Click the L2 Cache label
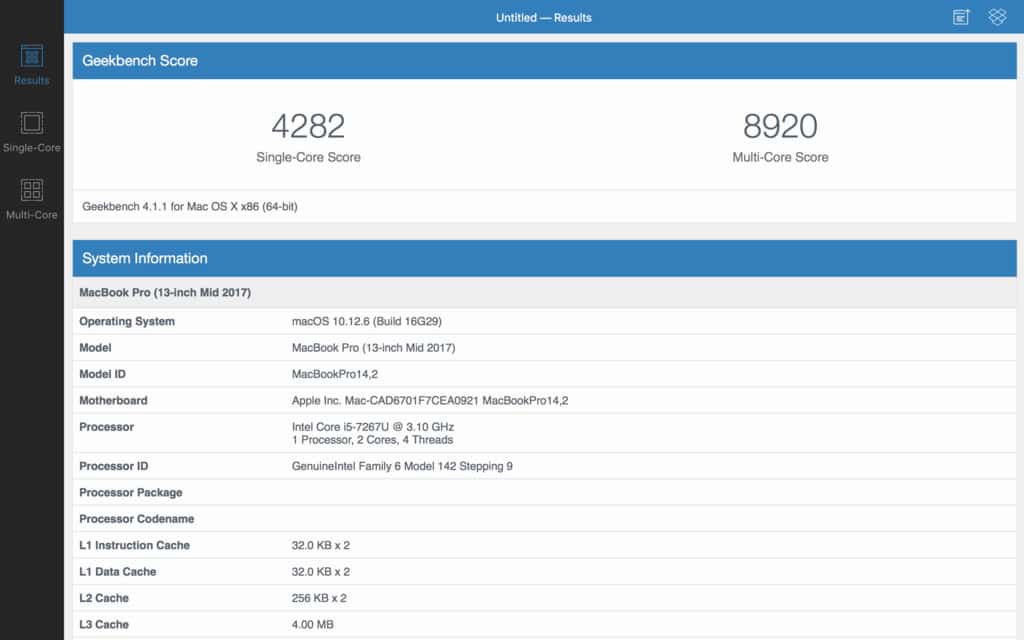Screen dimensions: 1024x640 pyautogui.click(x=104, y=598)
